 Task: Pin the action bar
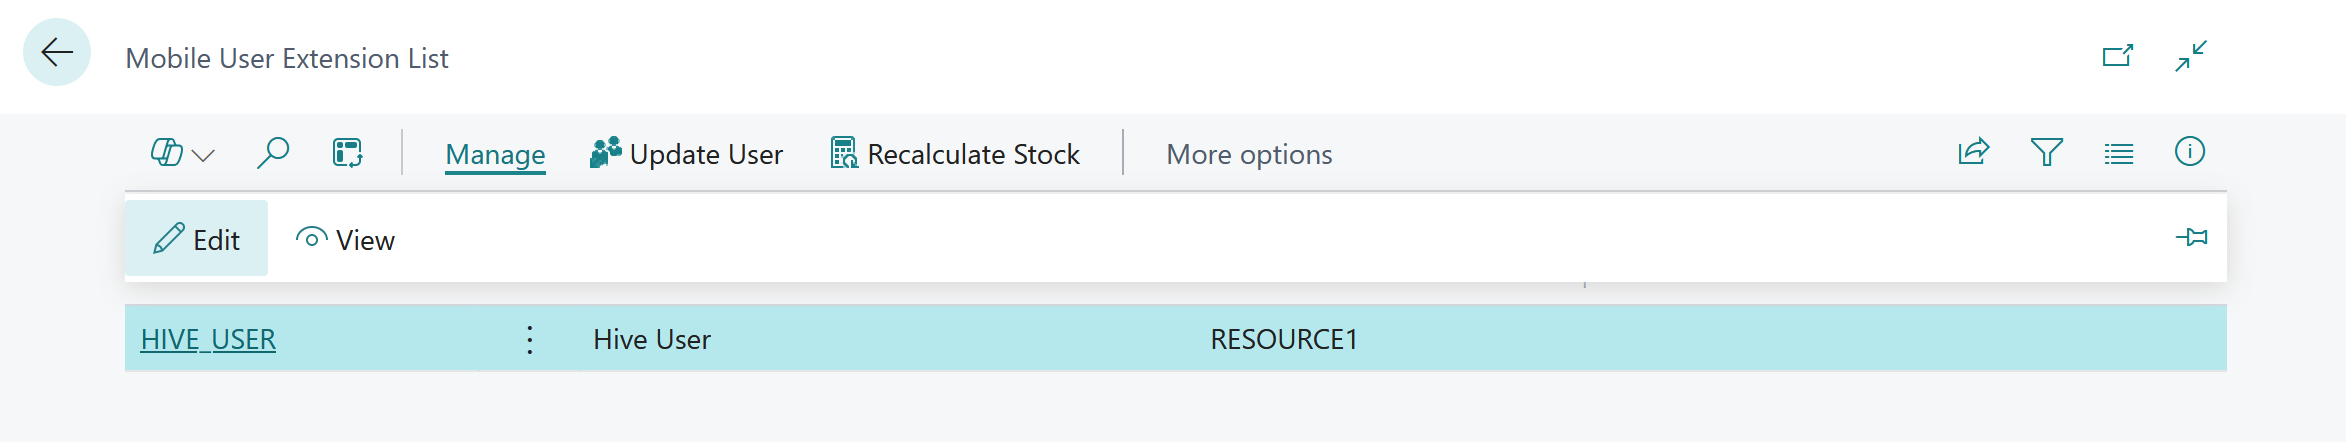pos(2191,238)
